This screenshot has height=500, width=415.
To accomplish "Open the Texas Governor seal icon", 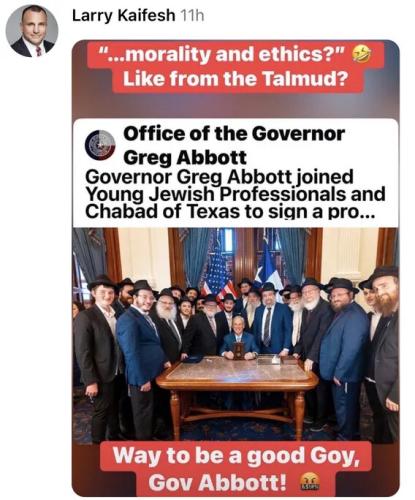I will 100,145.
